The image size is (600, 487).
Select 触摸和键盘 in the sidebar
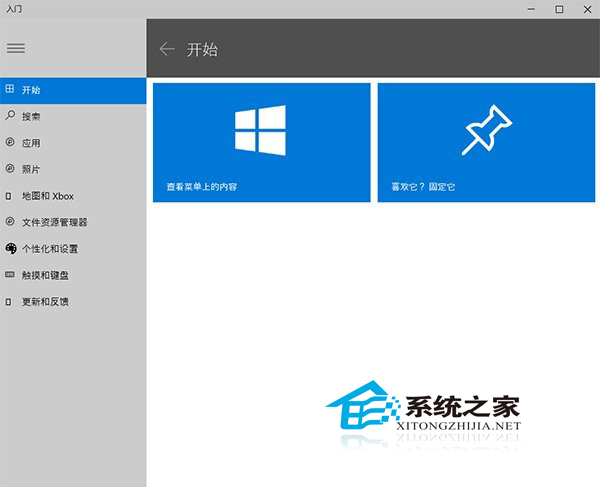pos(73,275)
